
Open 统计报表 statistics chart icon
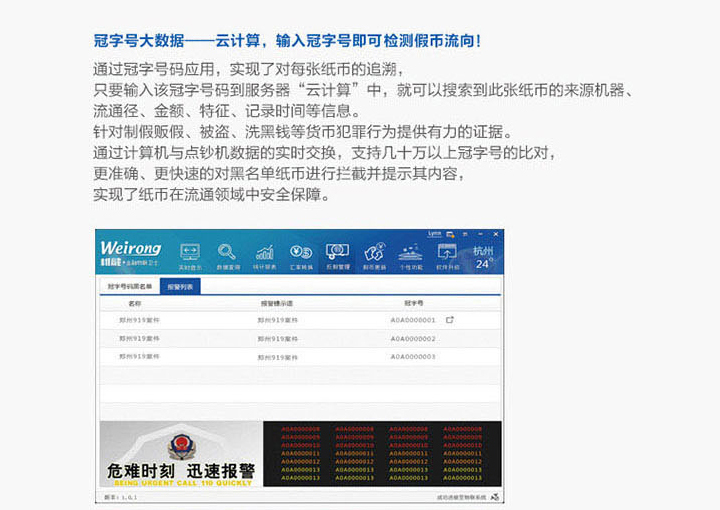coord(265,256)
